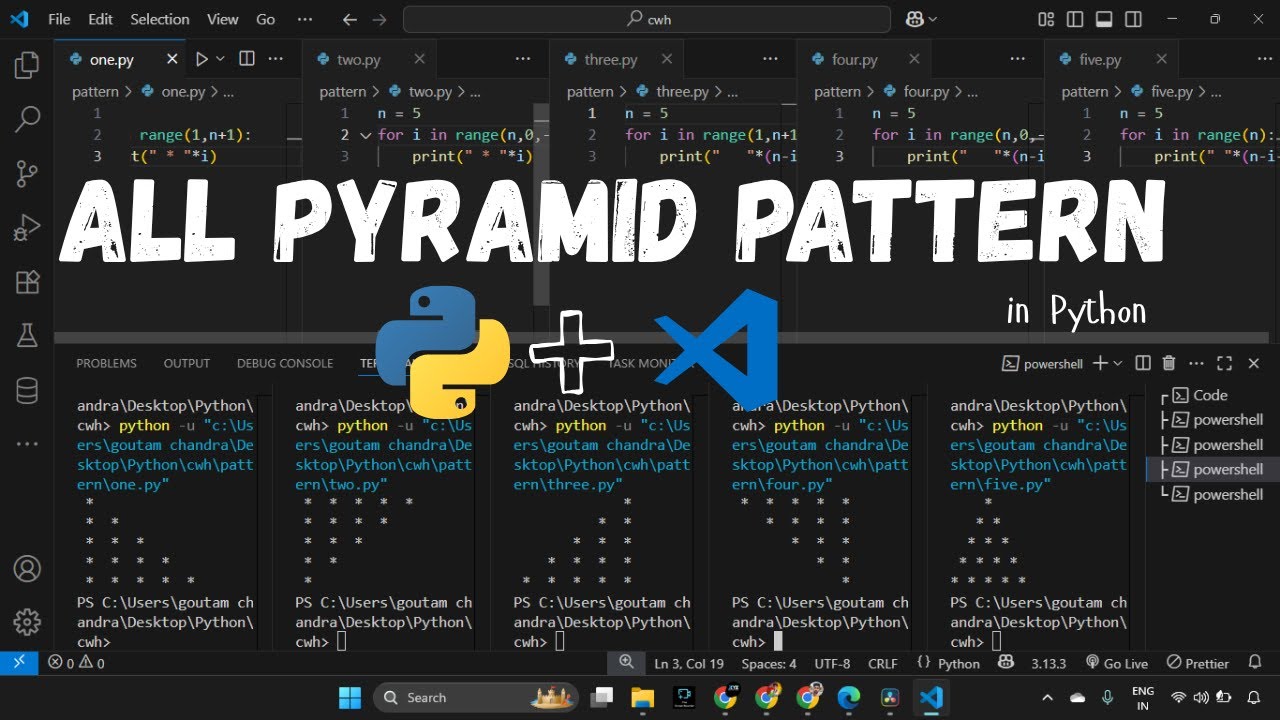The height and width of the screenshot is (720, 1280).
Task: Open the Accounts menu icon
Action: (x=27, y=569)
